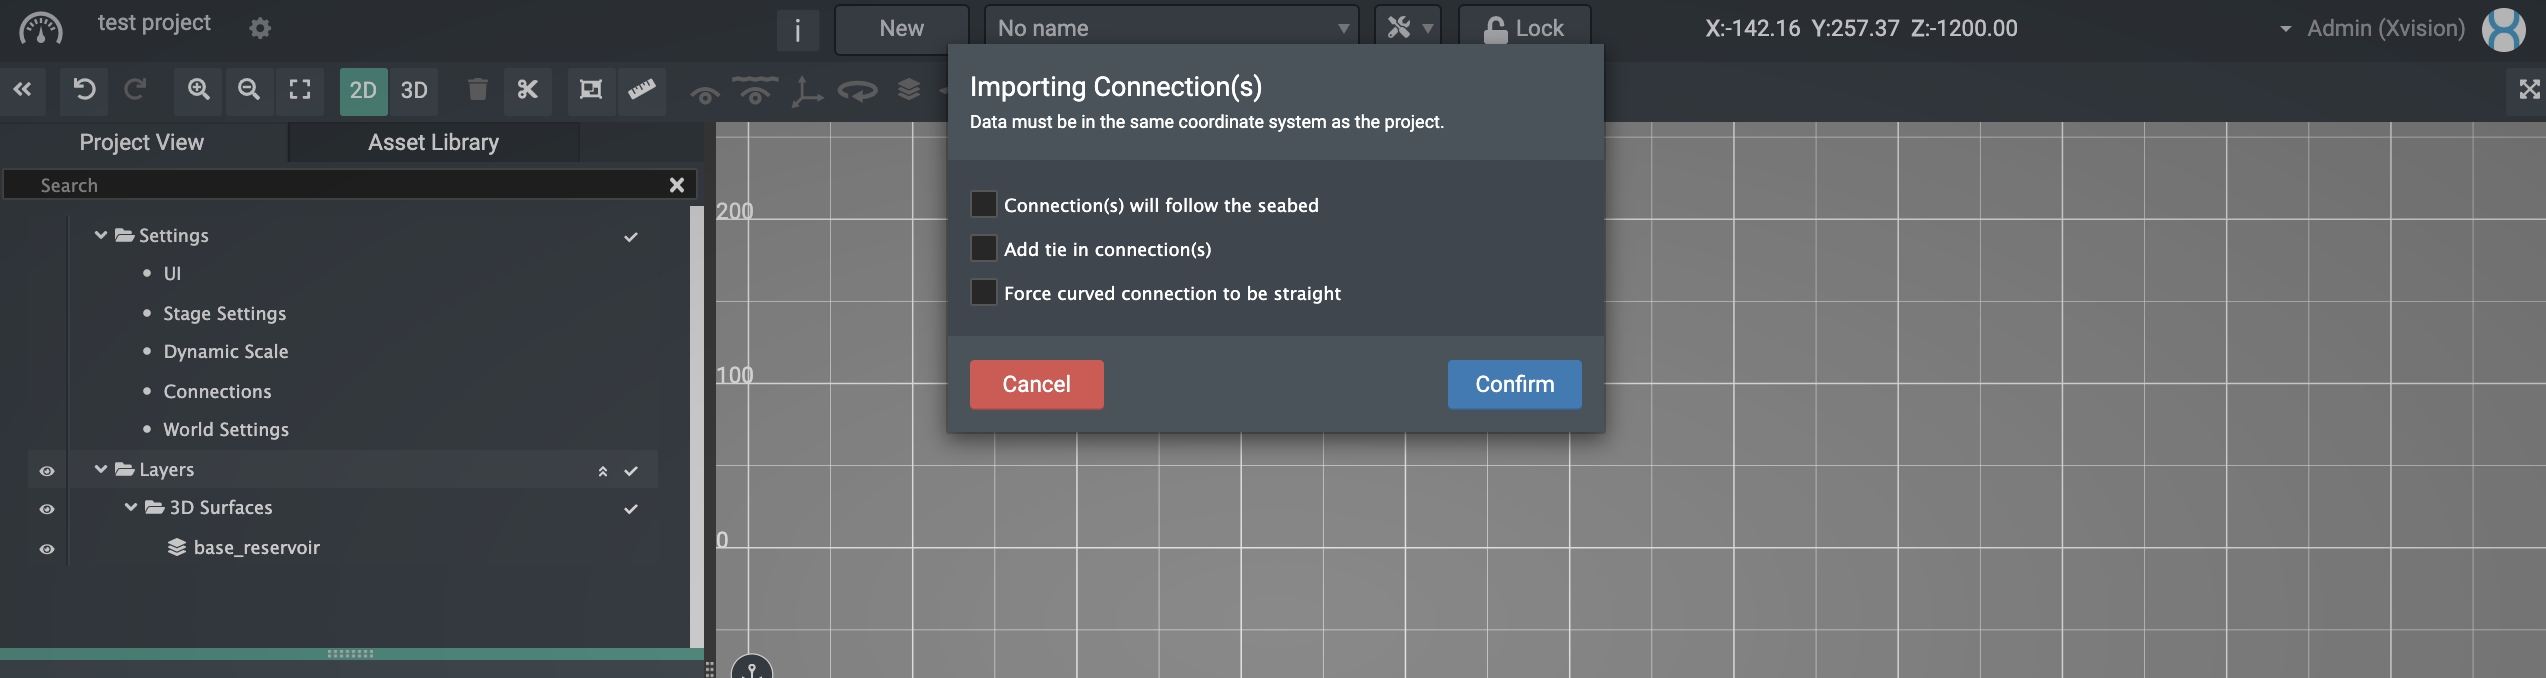Collapse side panel with double-chevron icon
2546x678 pixels.
tap(22, 90)
